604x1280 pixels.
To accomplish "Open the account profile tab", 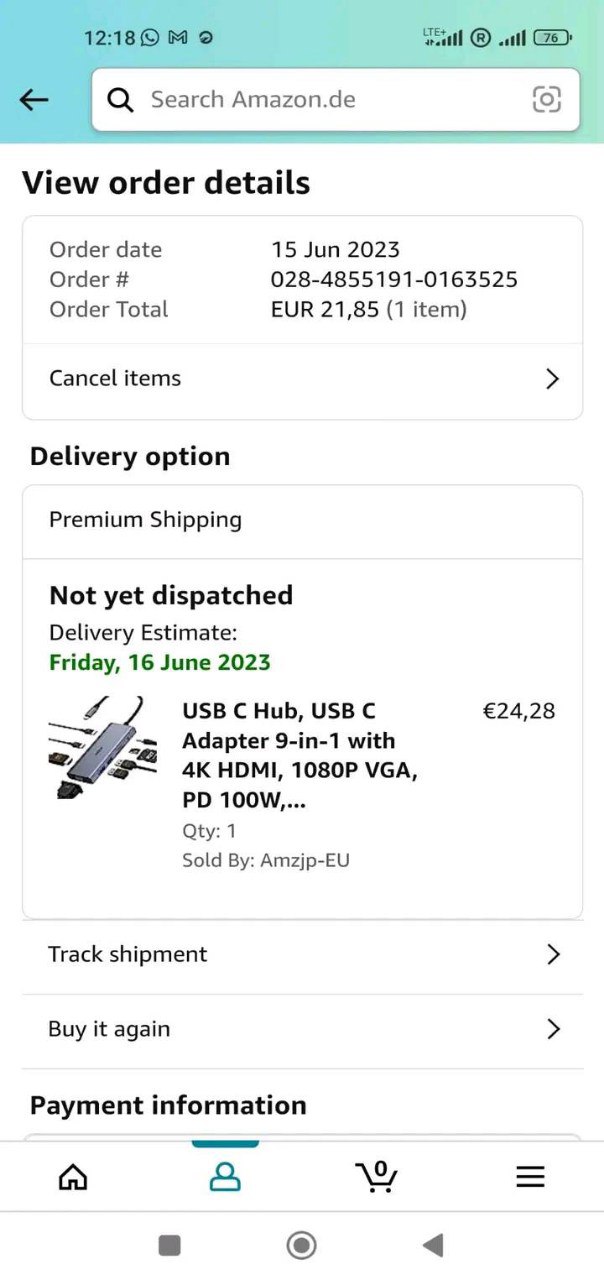I will click(x=225, y=1177).
